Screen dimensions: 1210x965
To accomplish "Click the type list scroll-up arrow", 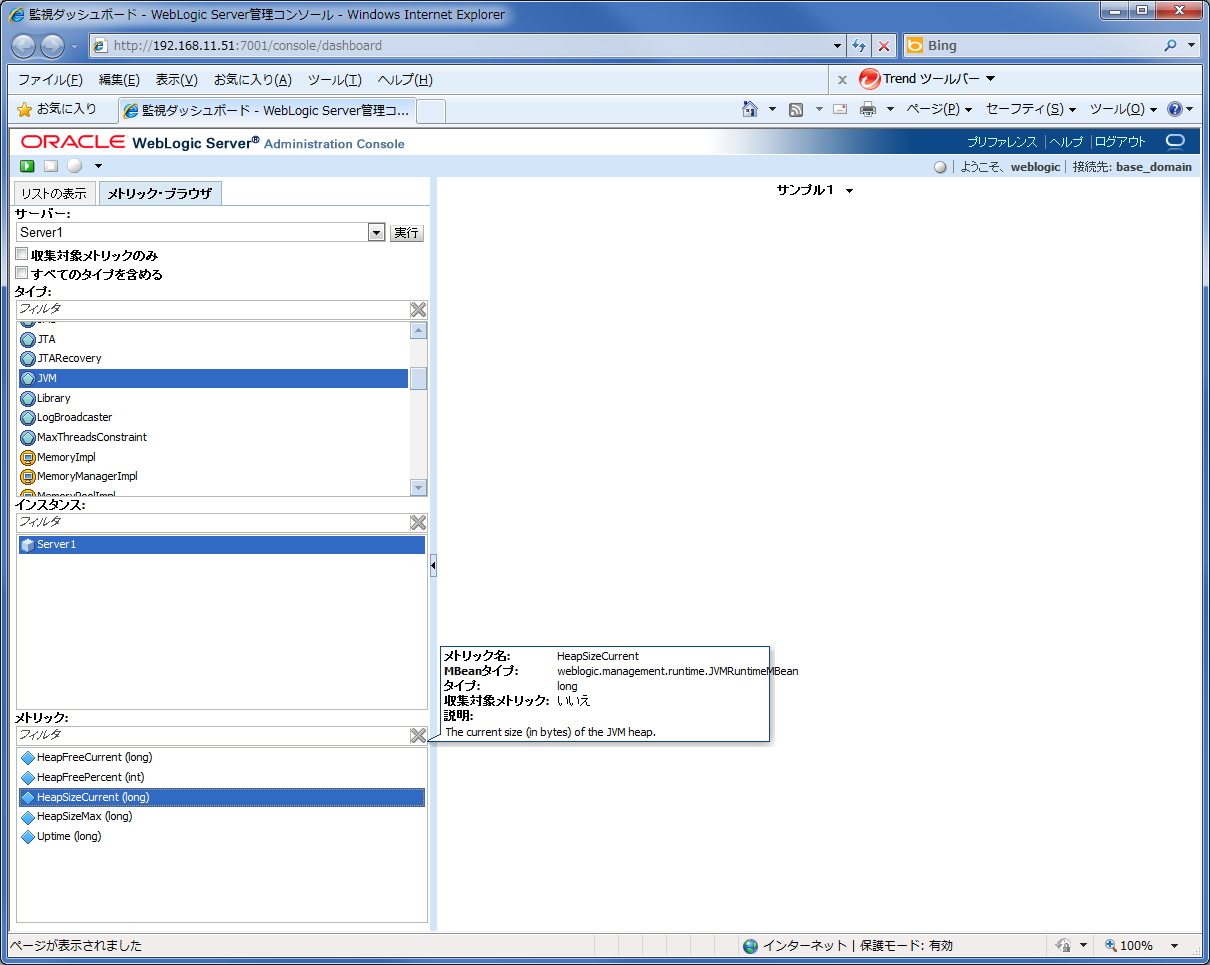I will tap(418, 331).
